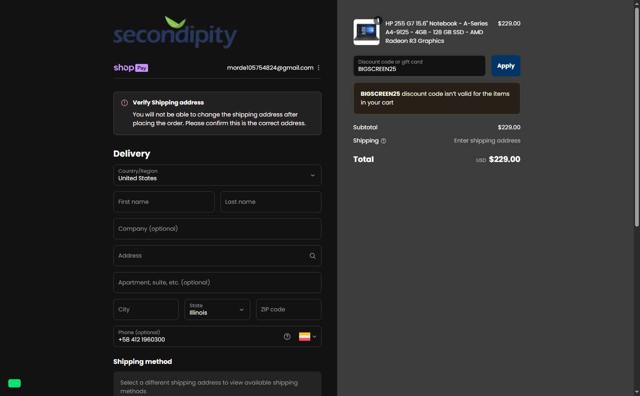Focus the Last name field

tap(271, 202)
